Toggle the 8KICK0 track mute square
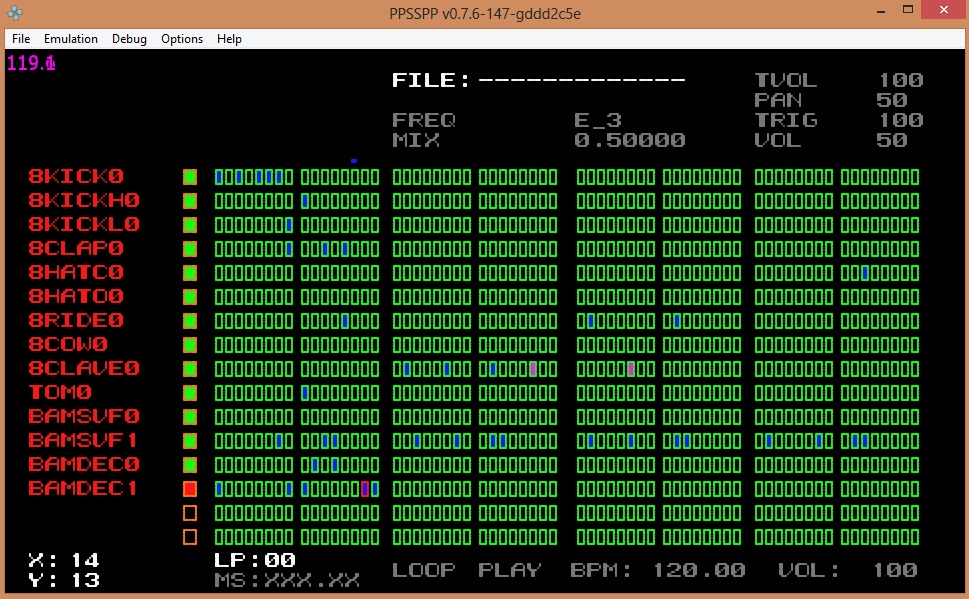The height and width of the screenshot is (599, 969). [190, 177]
